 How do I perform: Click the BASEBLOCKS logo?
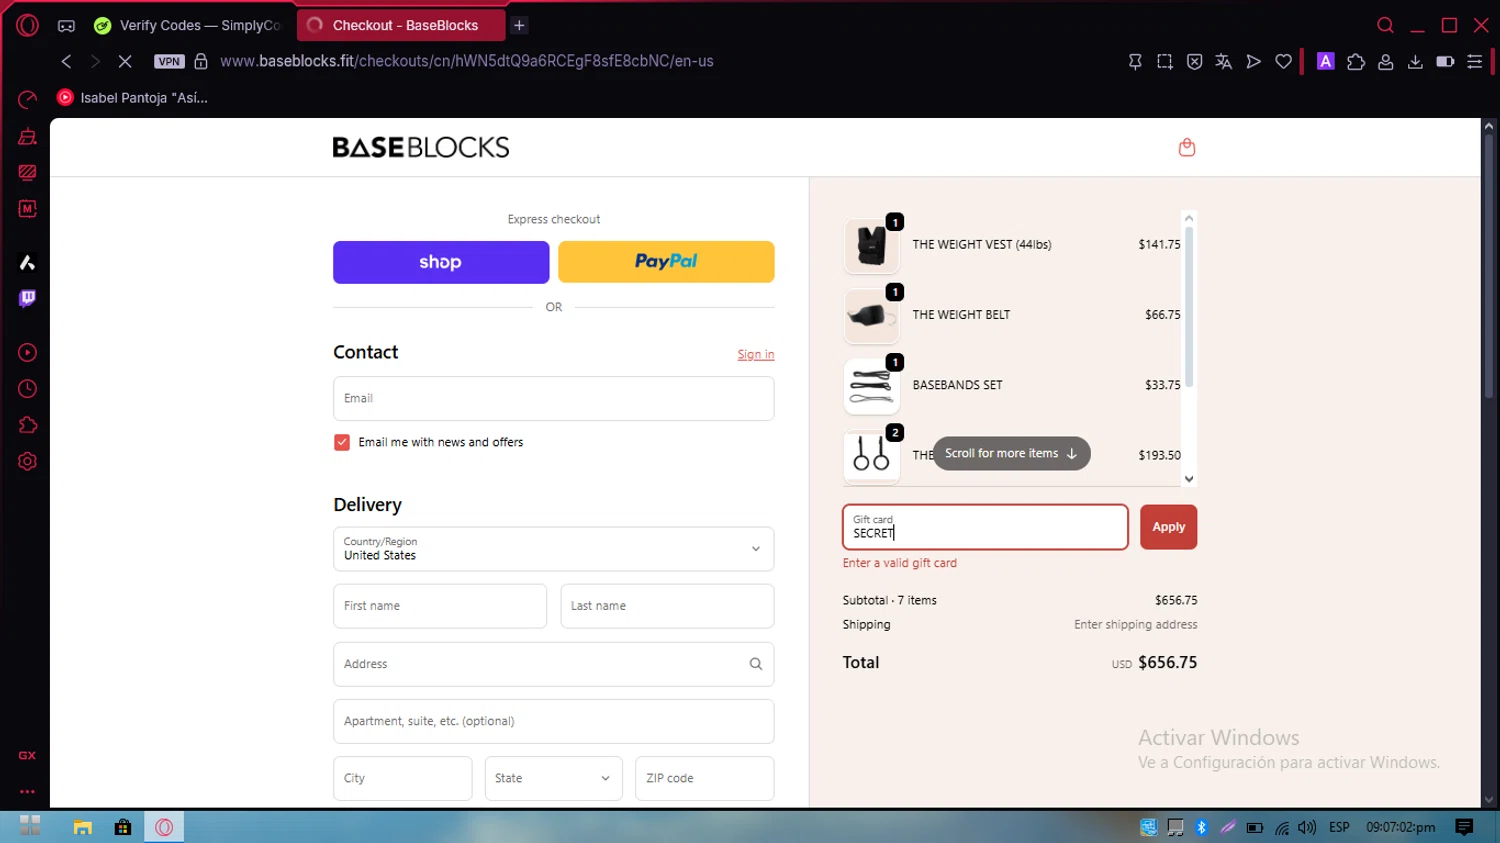pos(421,148)
